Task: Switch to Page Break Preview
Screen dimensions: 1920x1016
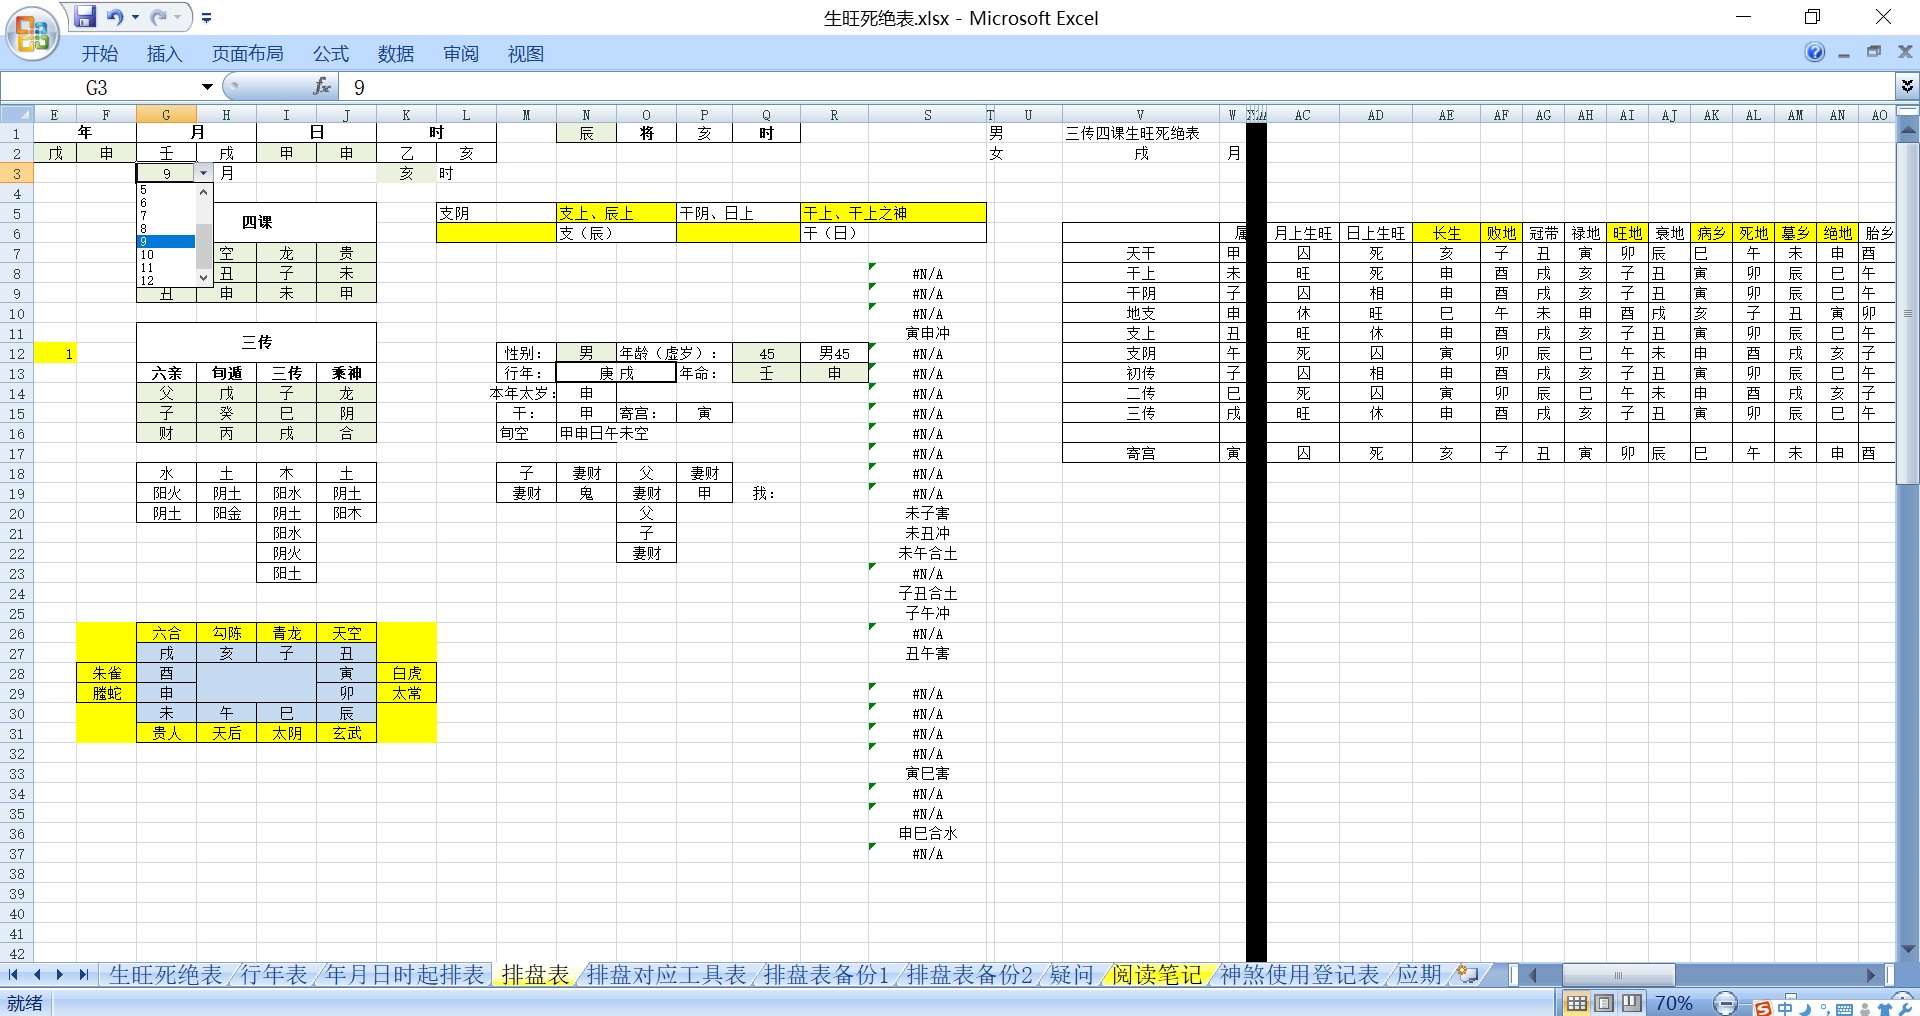Action: click(x=1632, y=1003)
